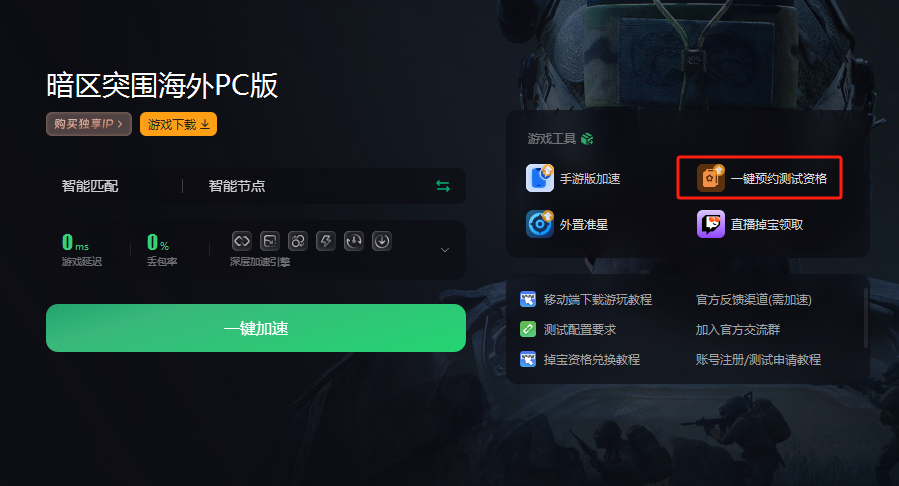Toggle the link-chain engine icon
899x486 pixels.
[242, 241]
